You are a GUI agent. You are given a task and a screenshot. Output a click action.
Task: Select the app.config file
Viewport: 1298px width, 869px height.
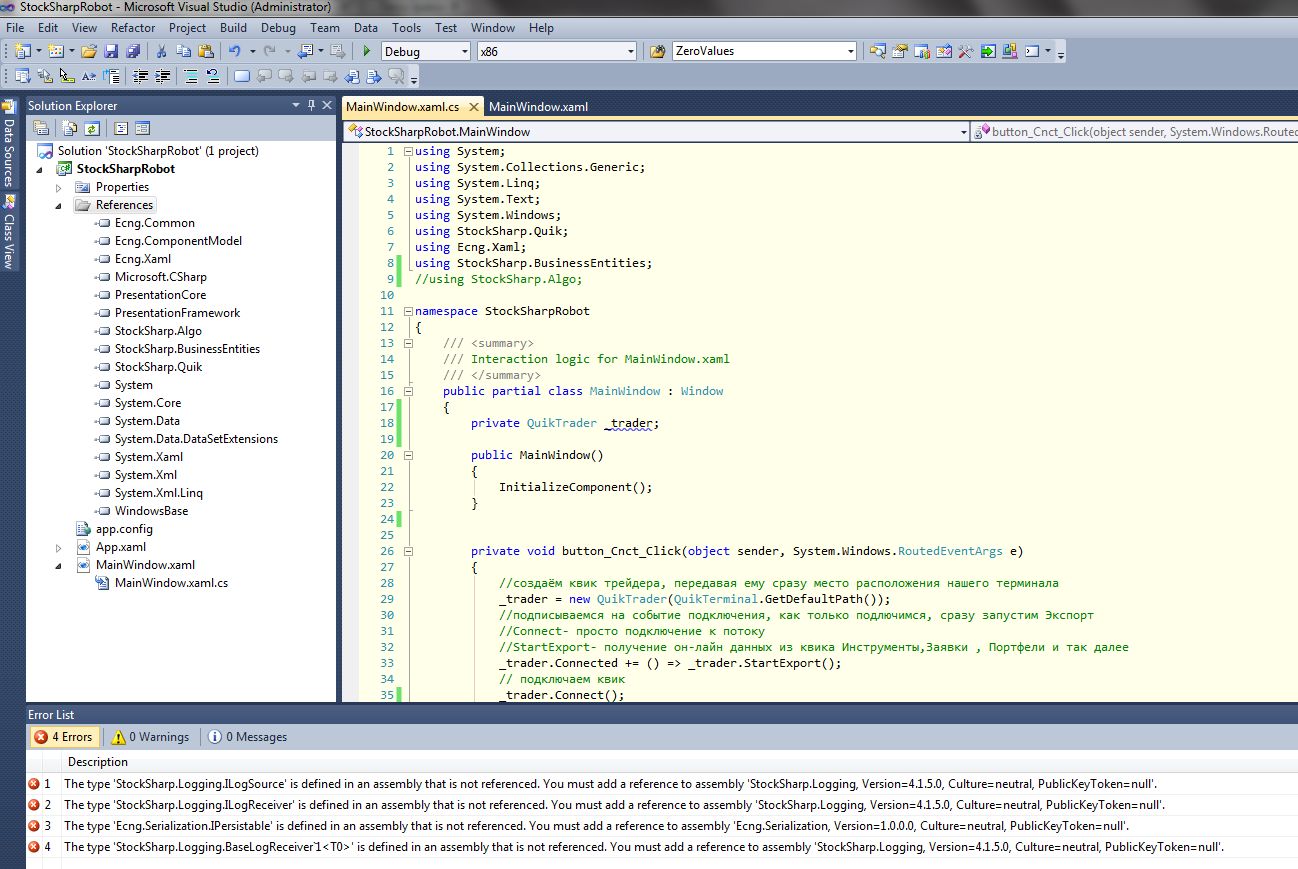click(124, 529)
